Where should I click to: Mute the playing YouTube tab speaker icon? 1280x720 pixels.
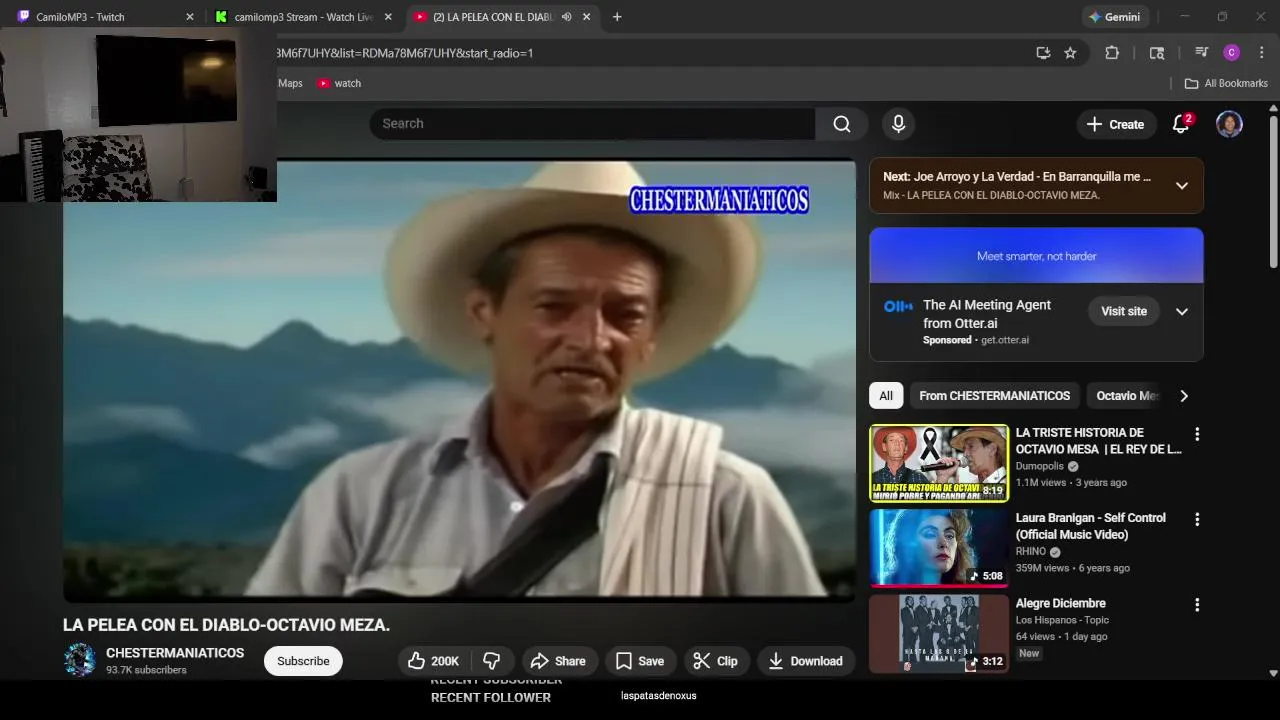tap(566, 17)
